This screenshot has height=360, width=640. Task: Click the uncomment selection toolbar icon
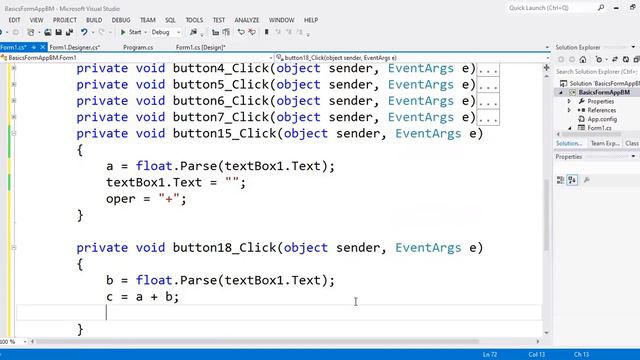(252, 32)
